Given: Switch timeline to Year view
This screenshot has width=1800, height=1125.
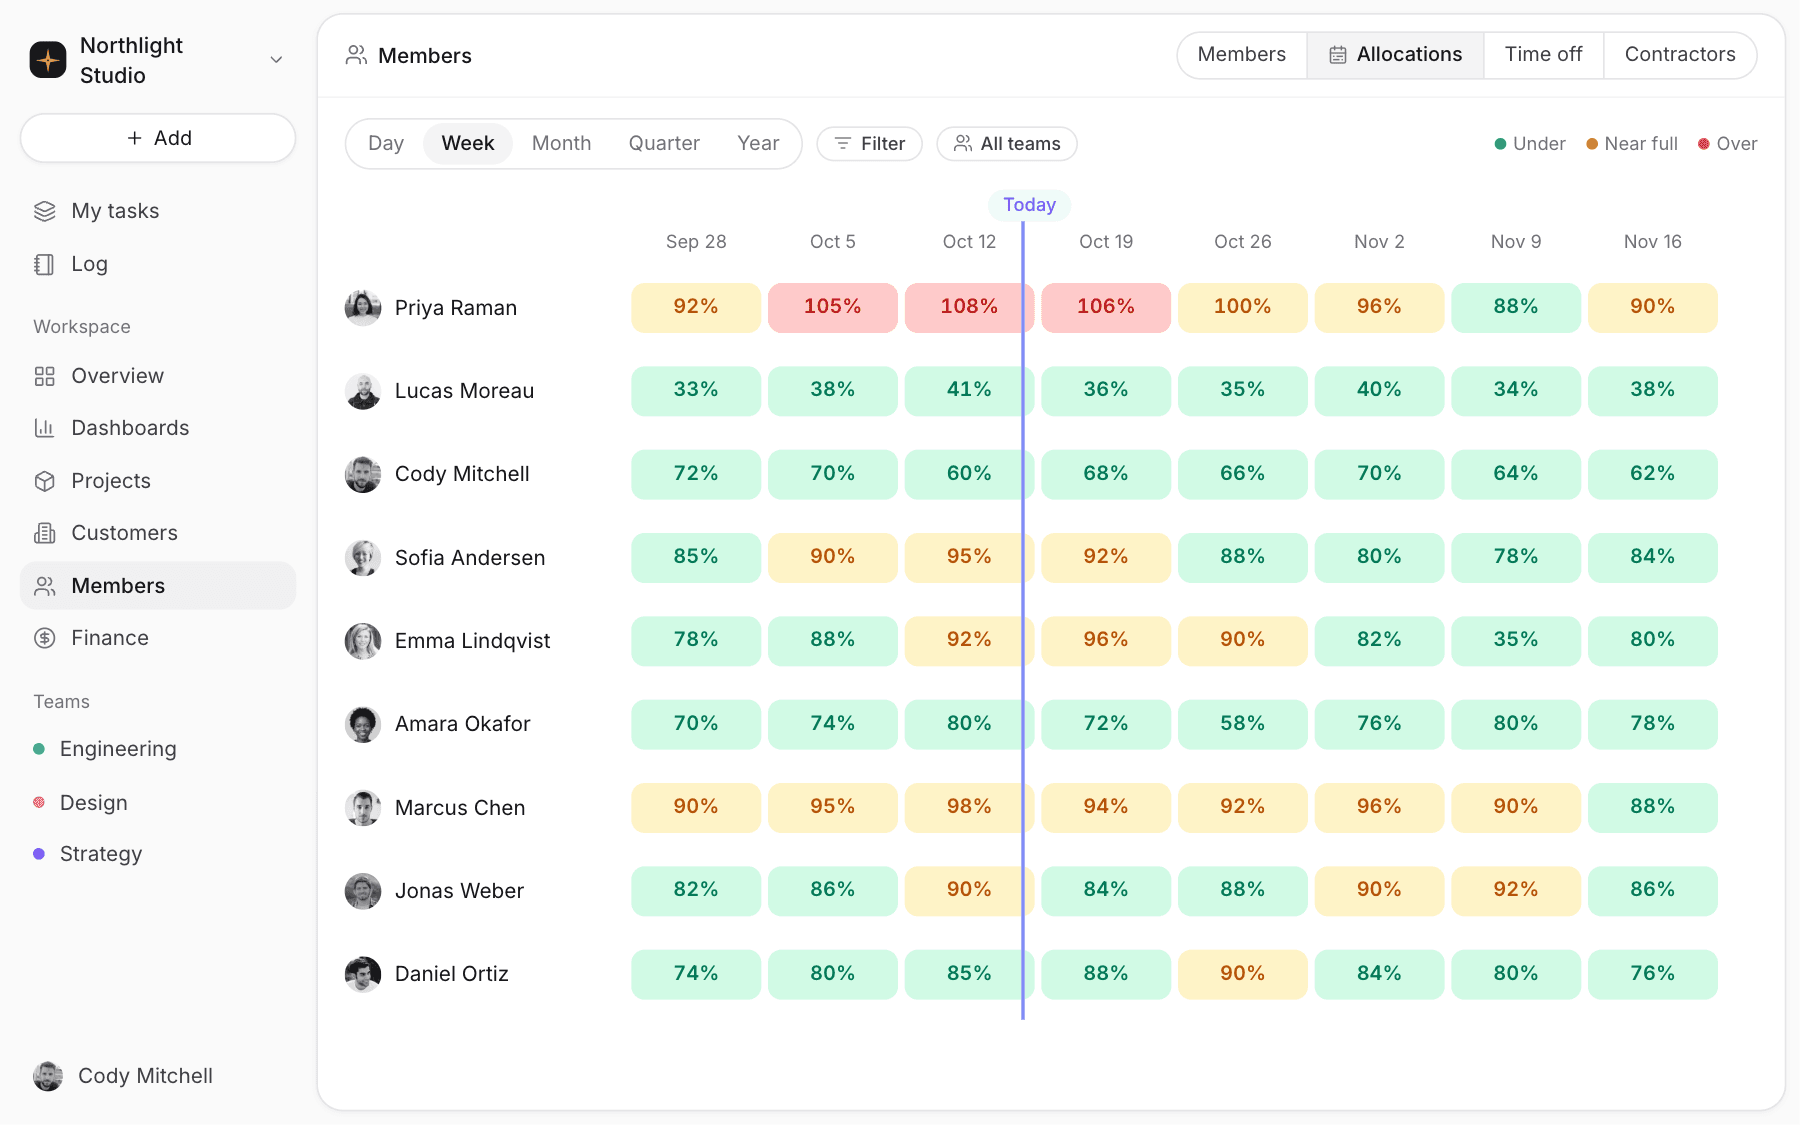Looking at the screenshot, I should coord(758,144).
